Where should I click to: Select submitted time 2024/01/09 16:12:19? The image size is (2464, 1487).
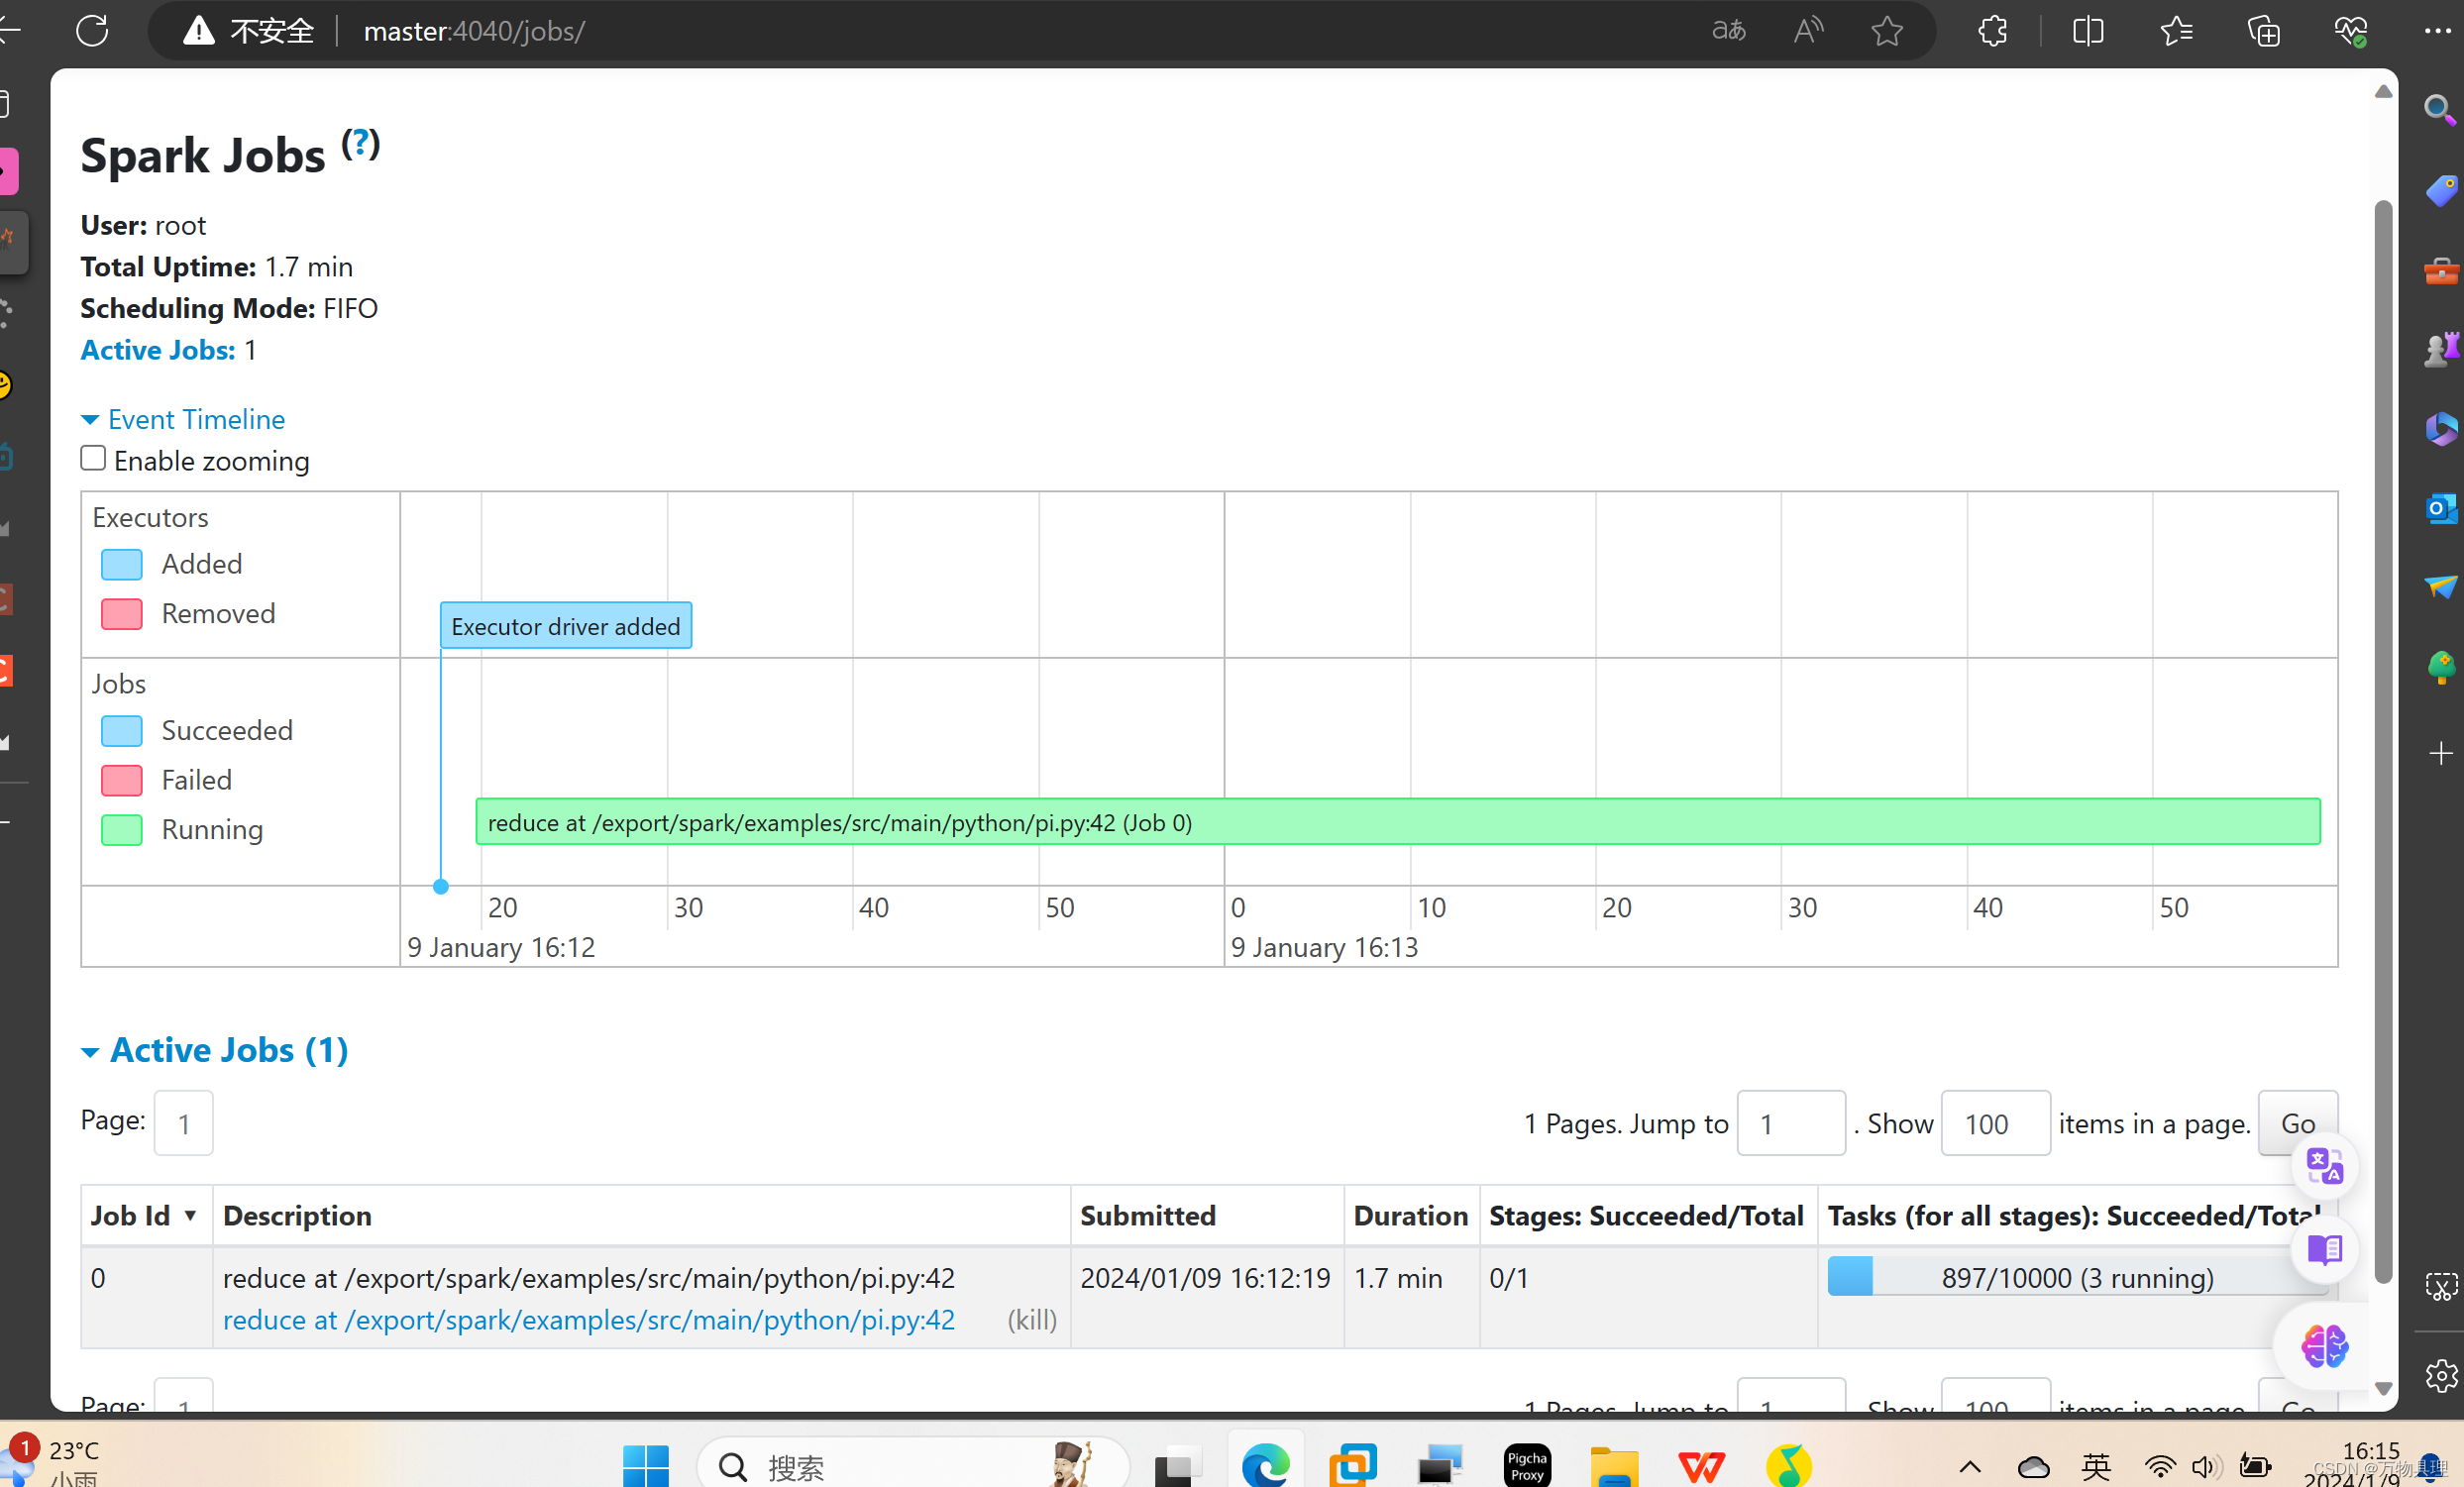(x=1205, y=1277)
